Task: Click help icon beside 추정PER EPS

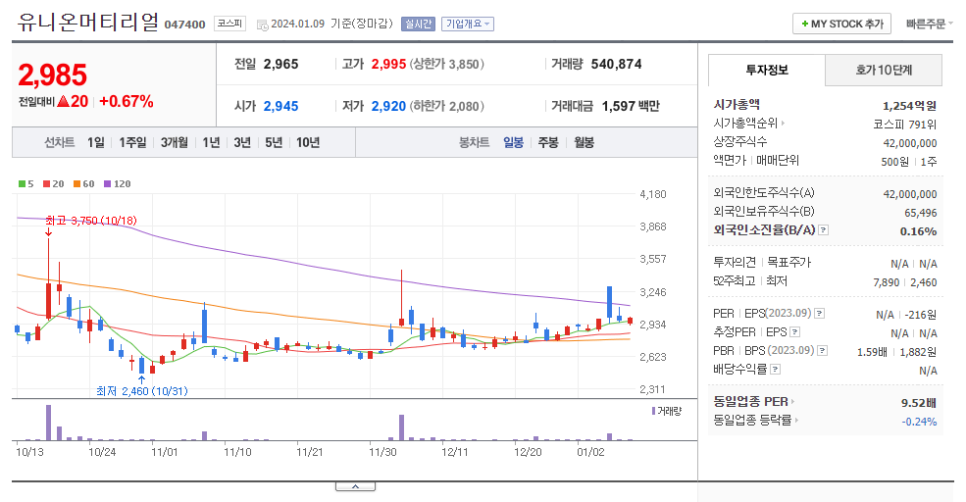Action: pos(795,332)
